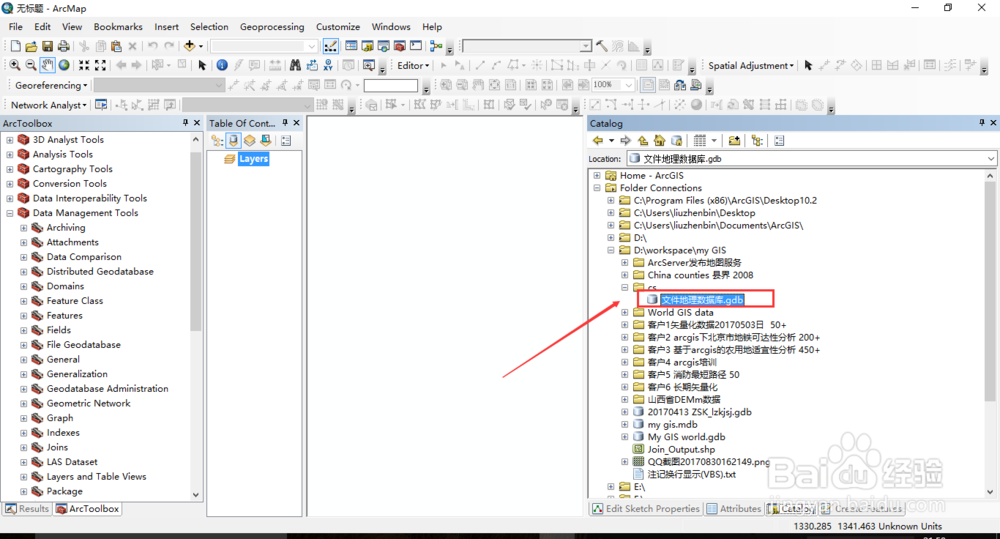1000x539 pixels.
Task: Expand the 3D Analyst Tools toolbox
Action: tap(10, 140)
